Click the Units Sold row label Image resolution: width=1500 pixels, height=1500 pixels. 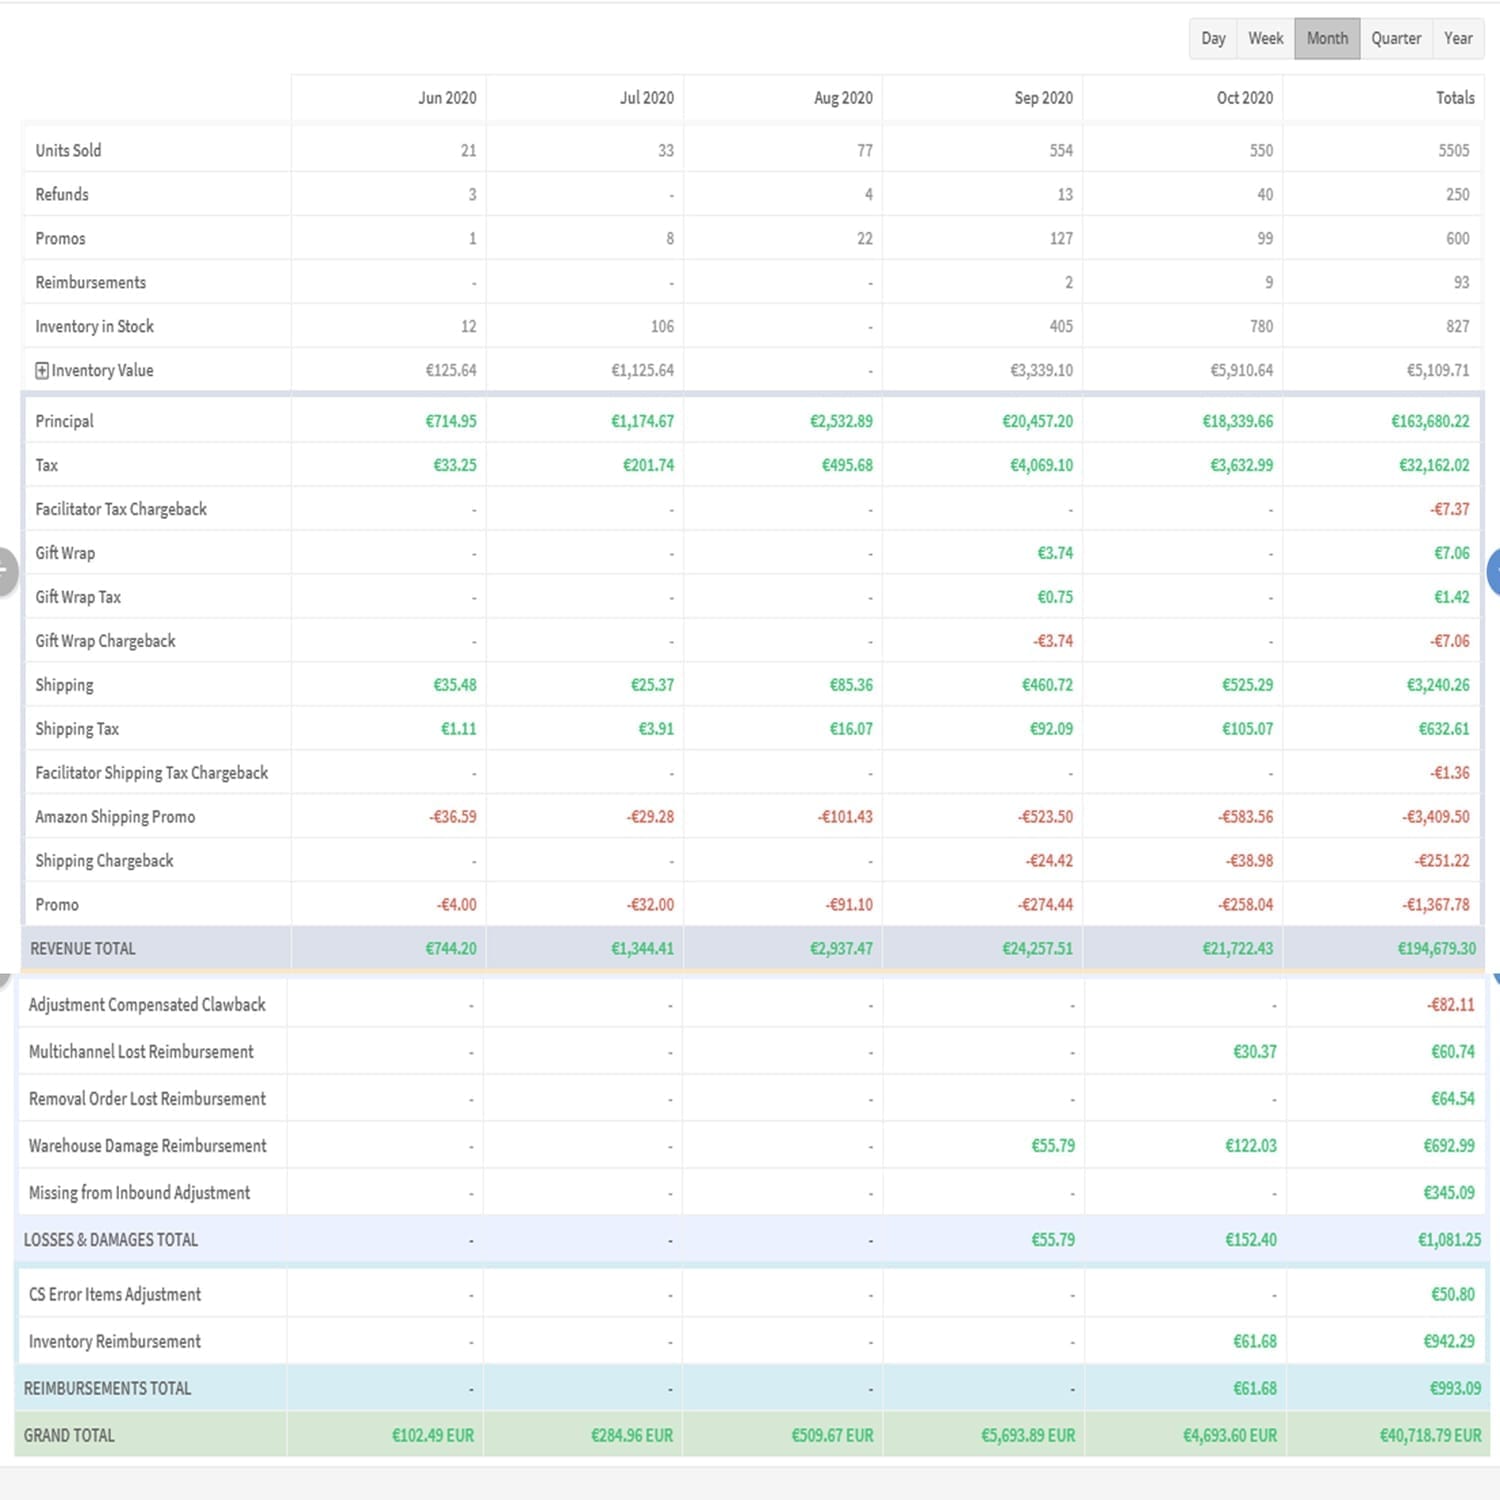coord(68,151)
